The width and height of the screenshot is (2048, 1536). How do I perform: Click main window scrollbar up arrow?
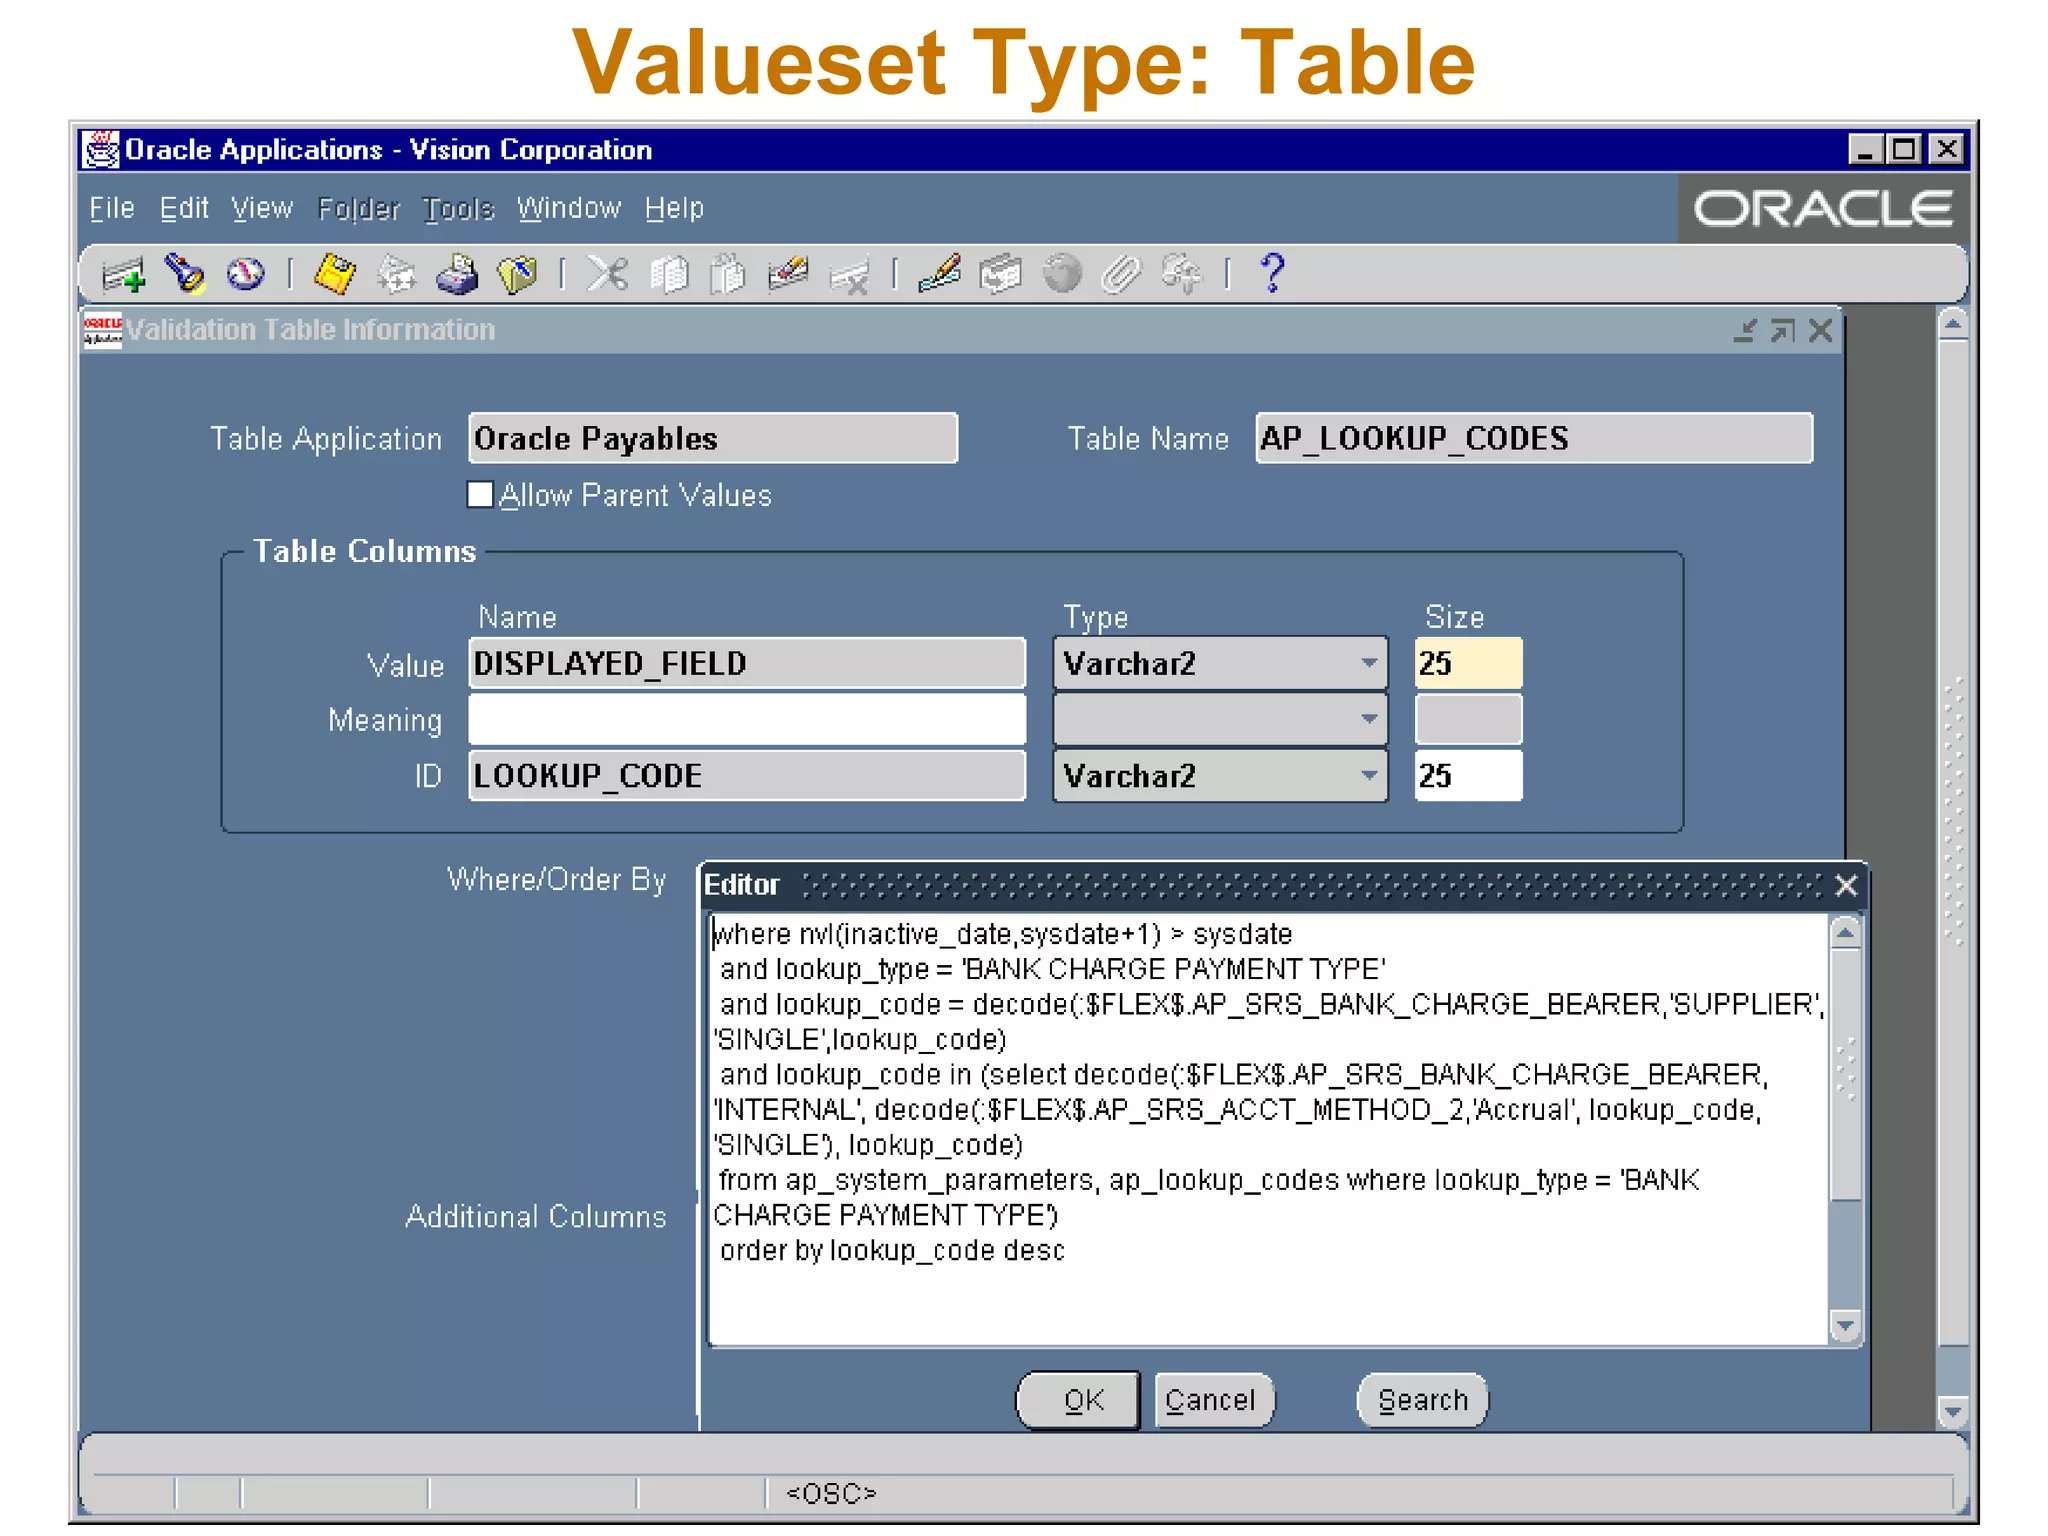pyautogui.click(x=1952, y=324)
